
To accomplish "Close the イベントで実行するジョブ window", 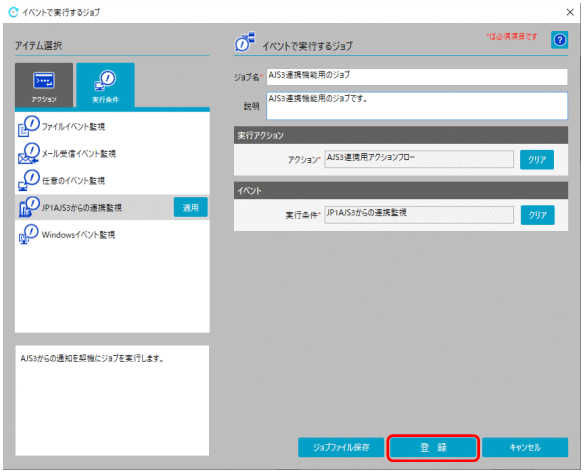I will click(x=570, y=12).
